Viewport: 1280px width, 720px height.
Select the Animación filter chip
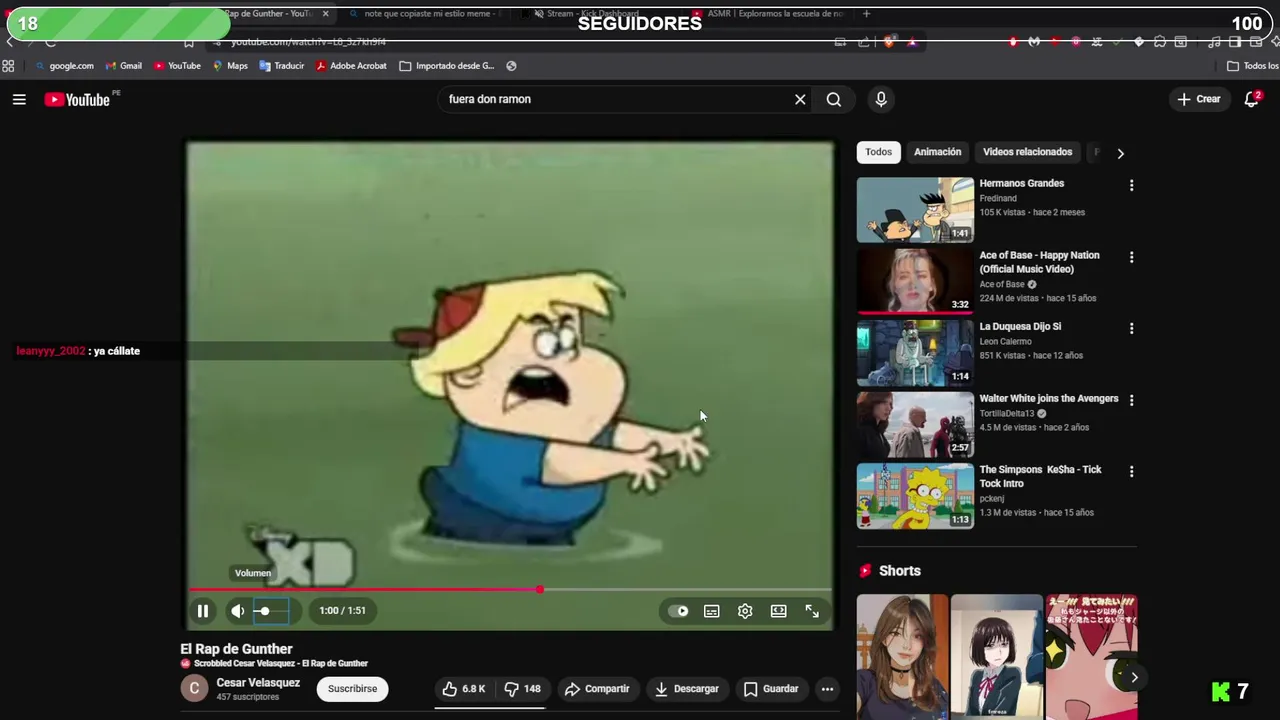[937, 152]
